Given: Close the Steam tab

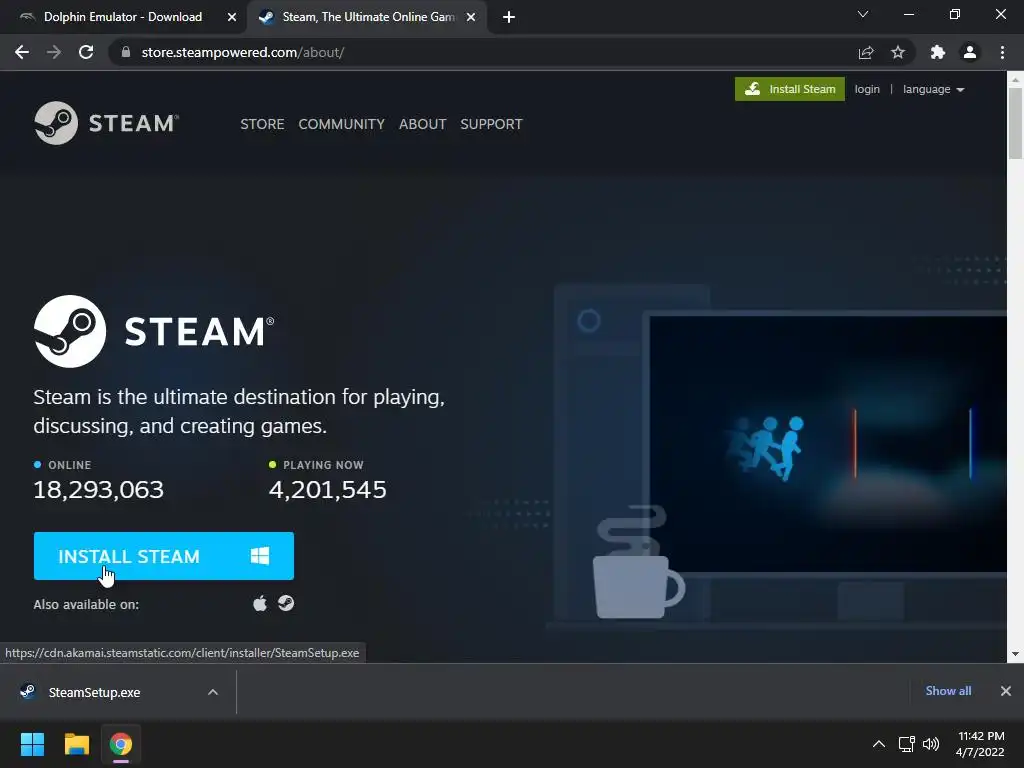Looking at the screenshot, I should pyautogui.click(x=471, y=17).
